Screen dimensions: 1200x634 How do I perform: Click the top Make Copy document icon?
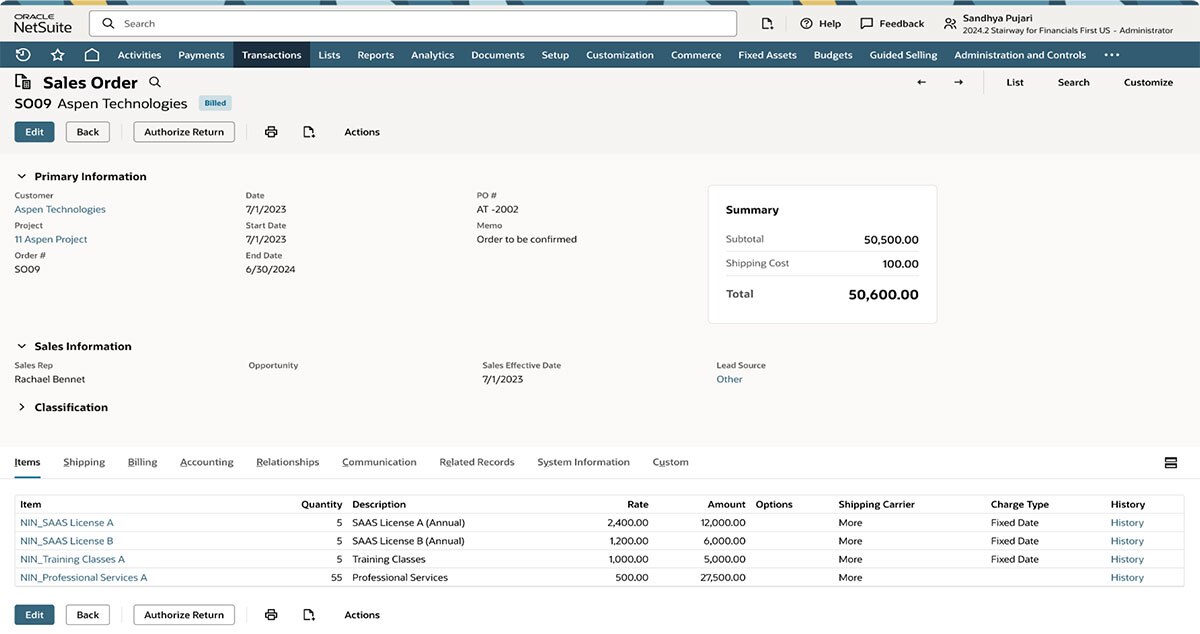coord(309,132)
